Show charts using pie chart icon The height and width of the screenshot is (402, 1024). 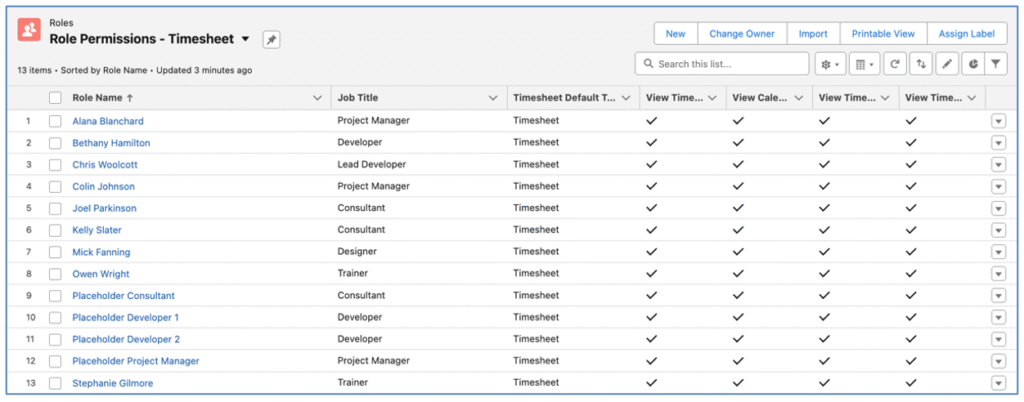tap(973, 64)
